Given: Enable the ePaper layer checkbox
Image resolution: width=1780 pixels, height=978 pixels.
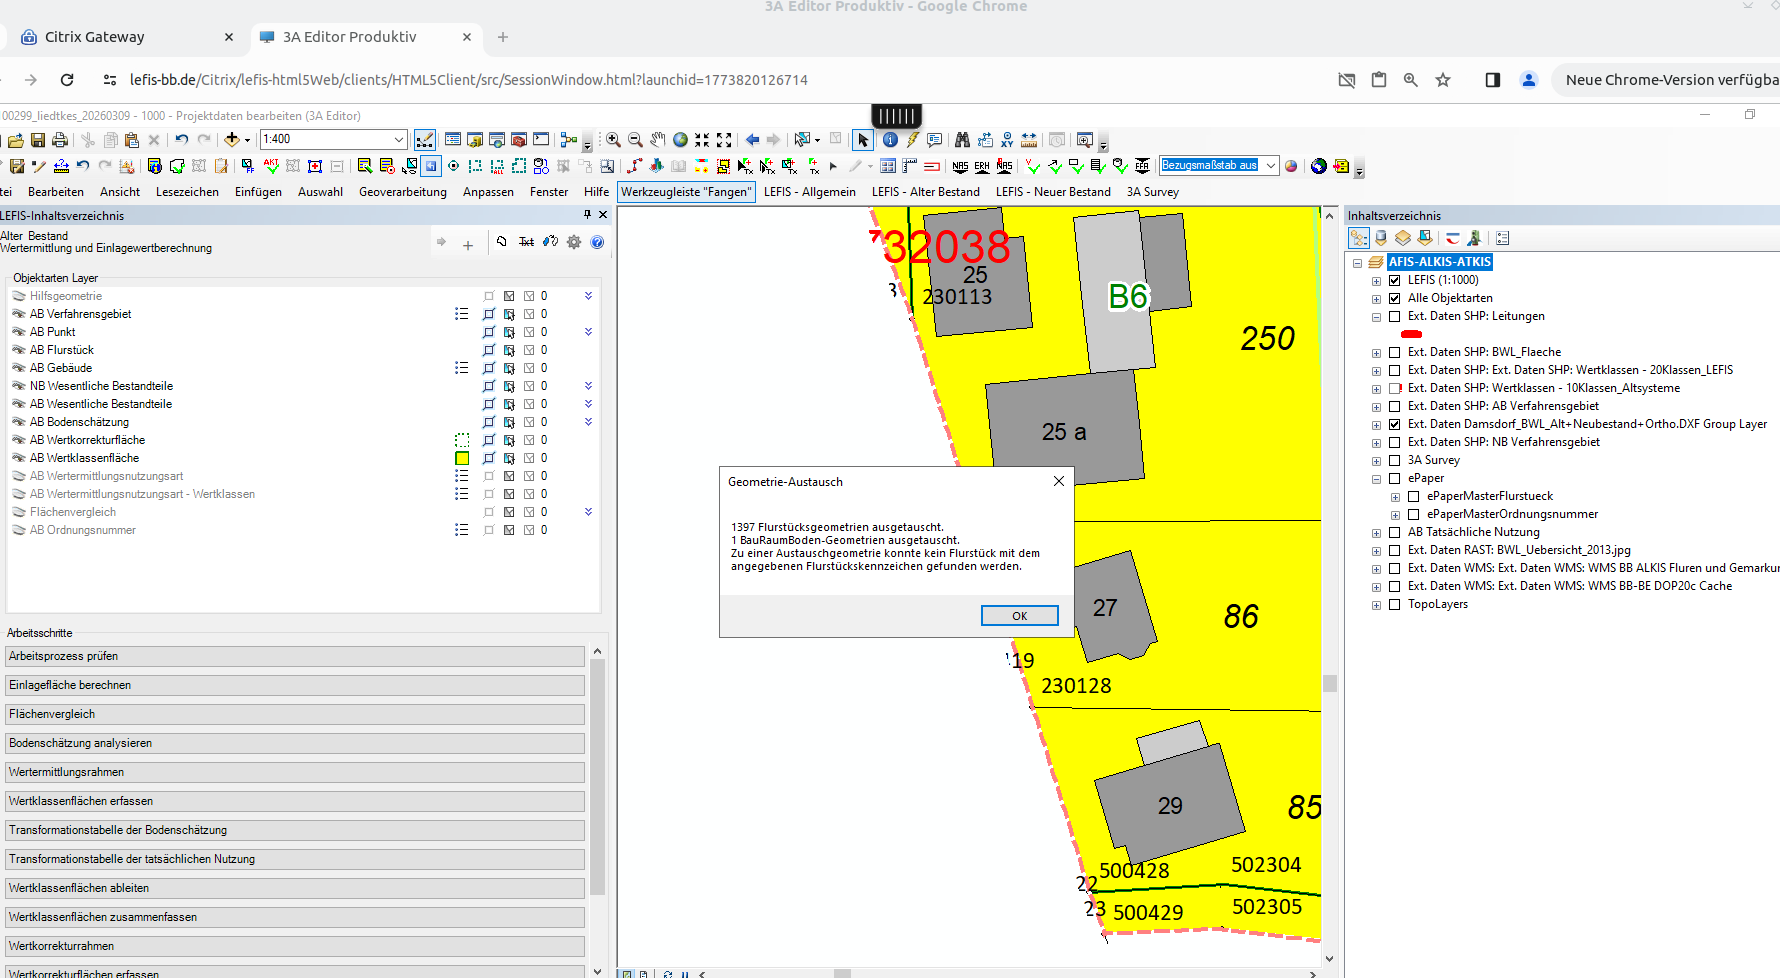Looking at the screenshot, I should click(1394, 478).
